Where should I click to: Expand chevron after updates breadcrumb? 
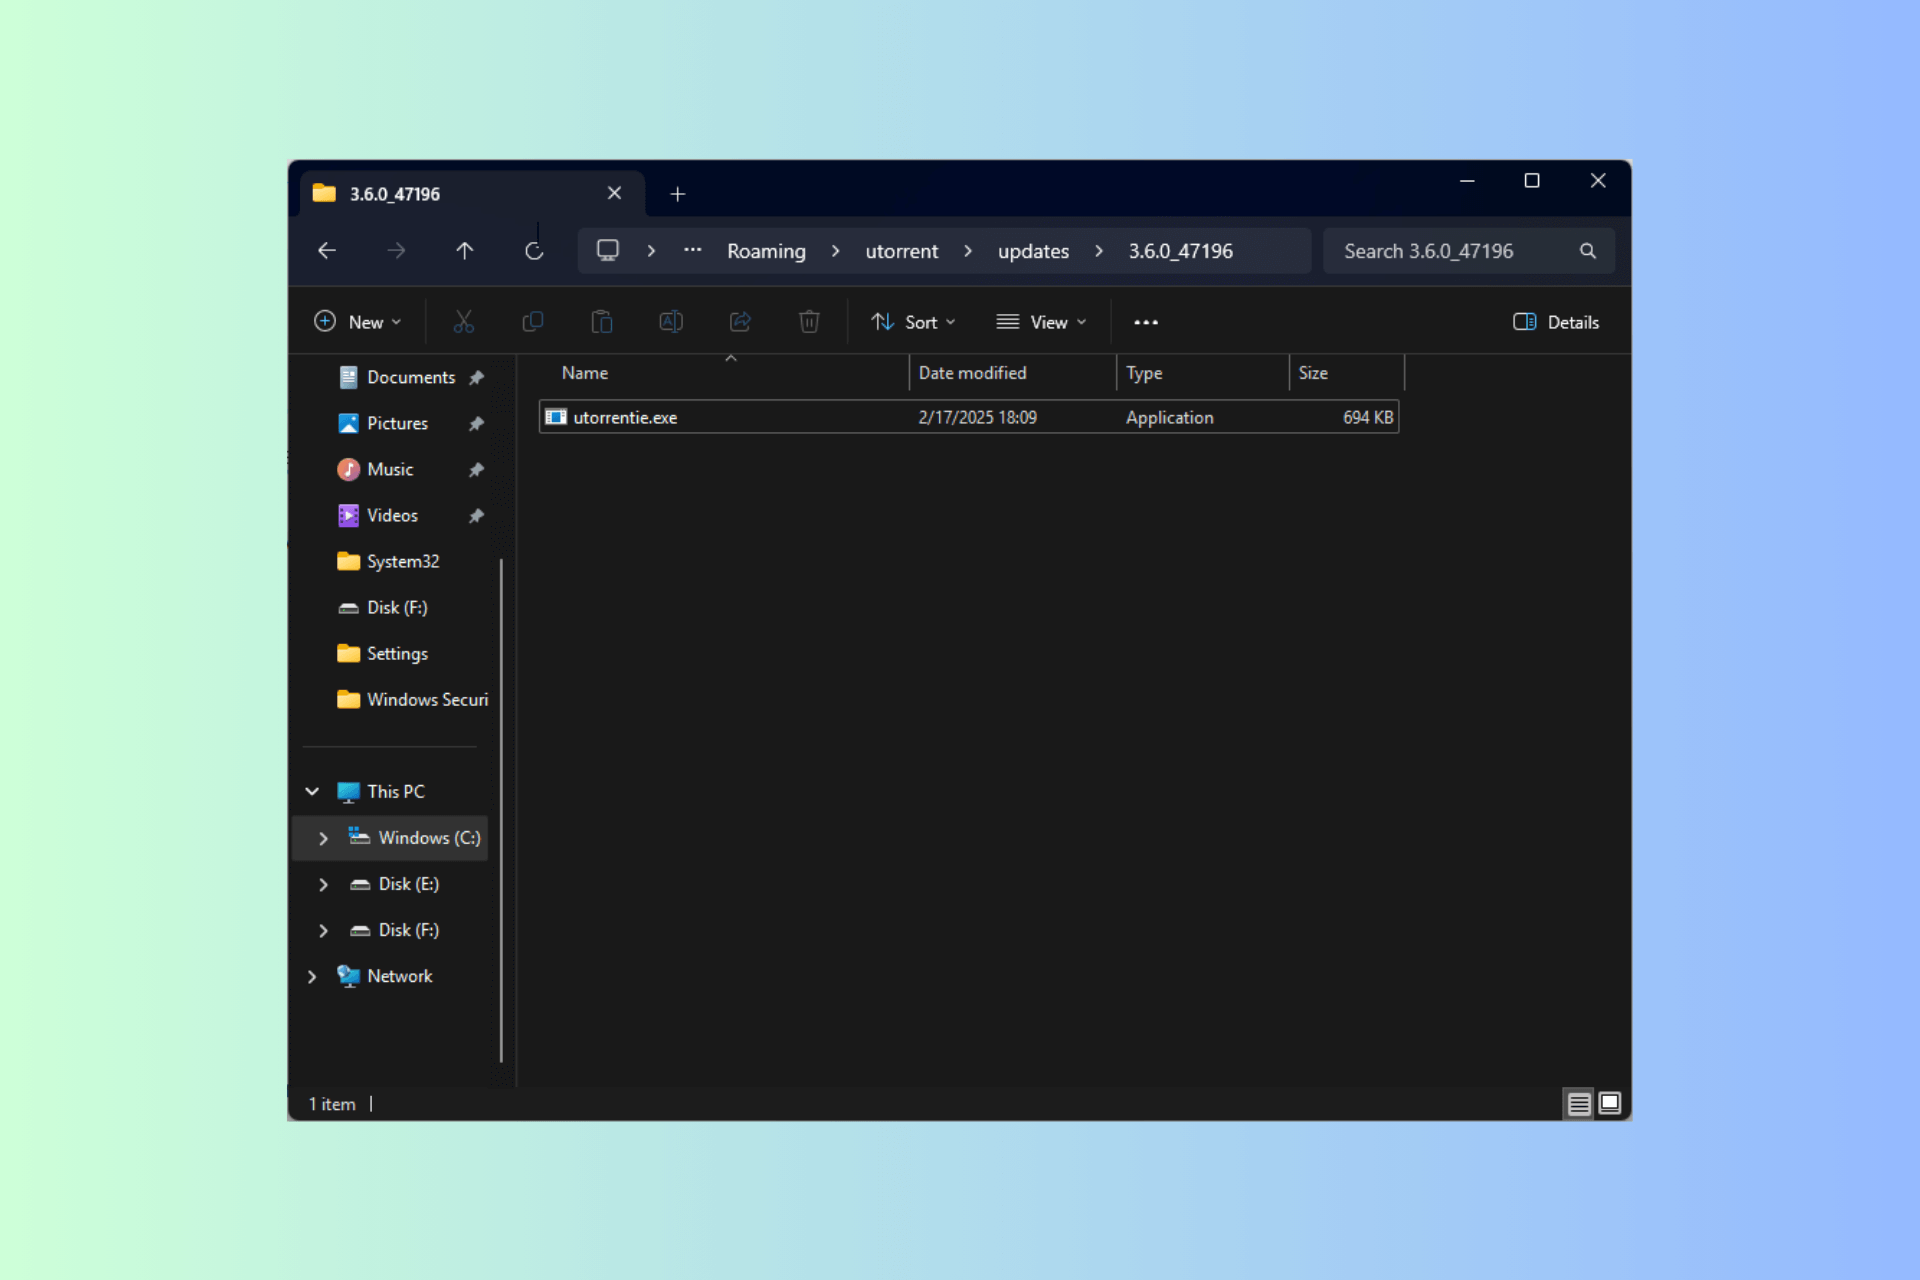point(1099,251)
